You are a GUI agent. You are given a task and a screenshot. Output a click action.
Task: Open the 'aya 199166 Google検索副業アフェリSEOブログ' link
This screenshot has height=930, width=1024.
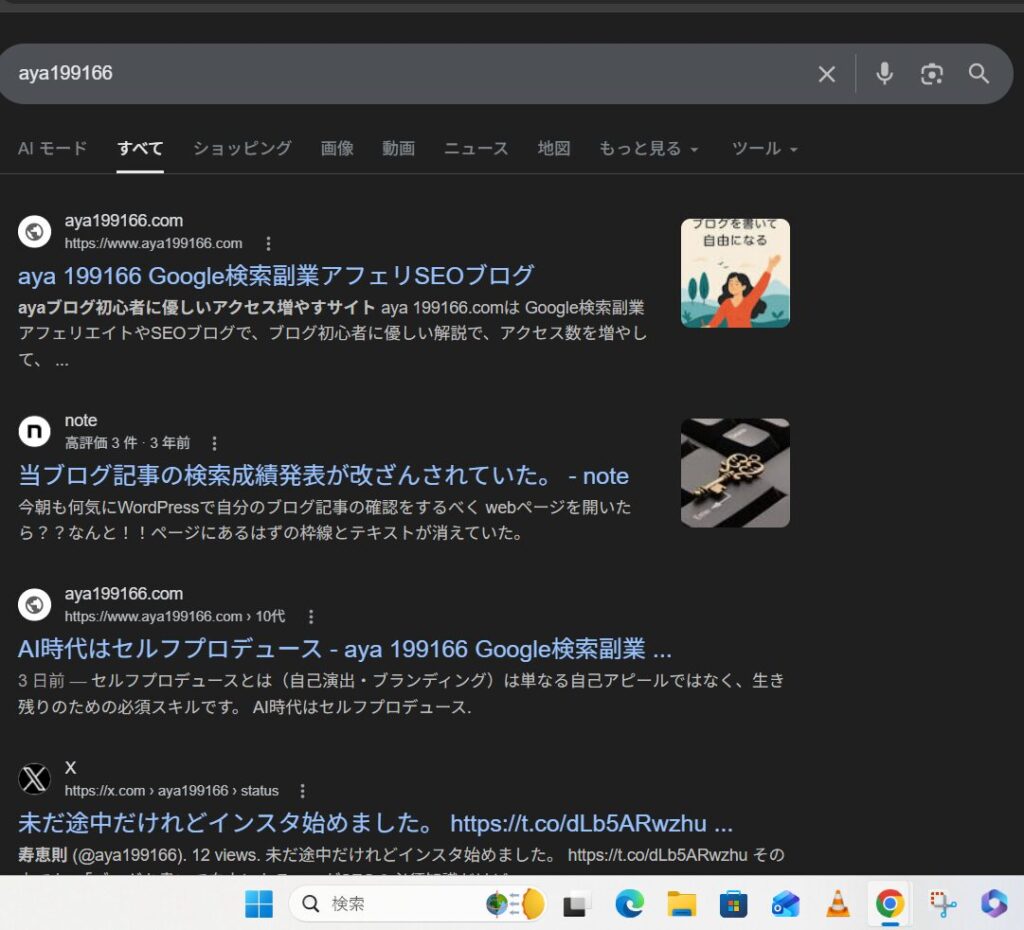pos(276,276)
